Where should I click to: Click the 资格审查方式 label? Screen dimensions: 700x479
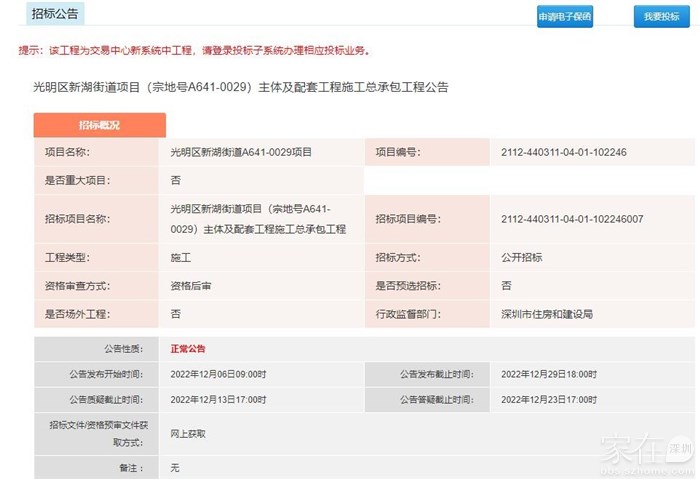pyautogui.click(x=77, y=286)
